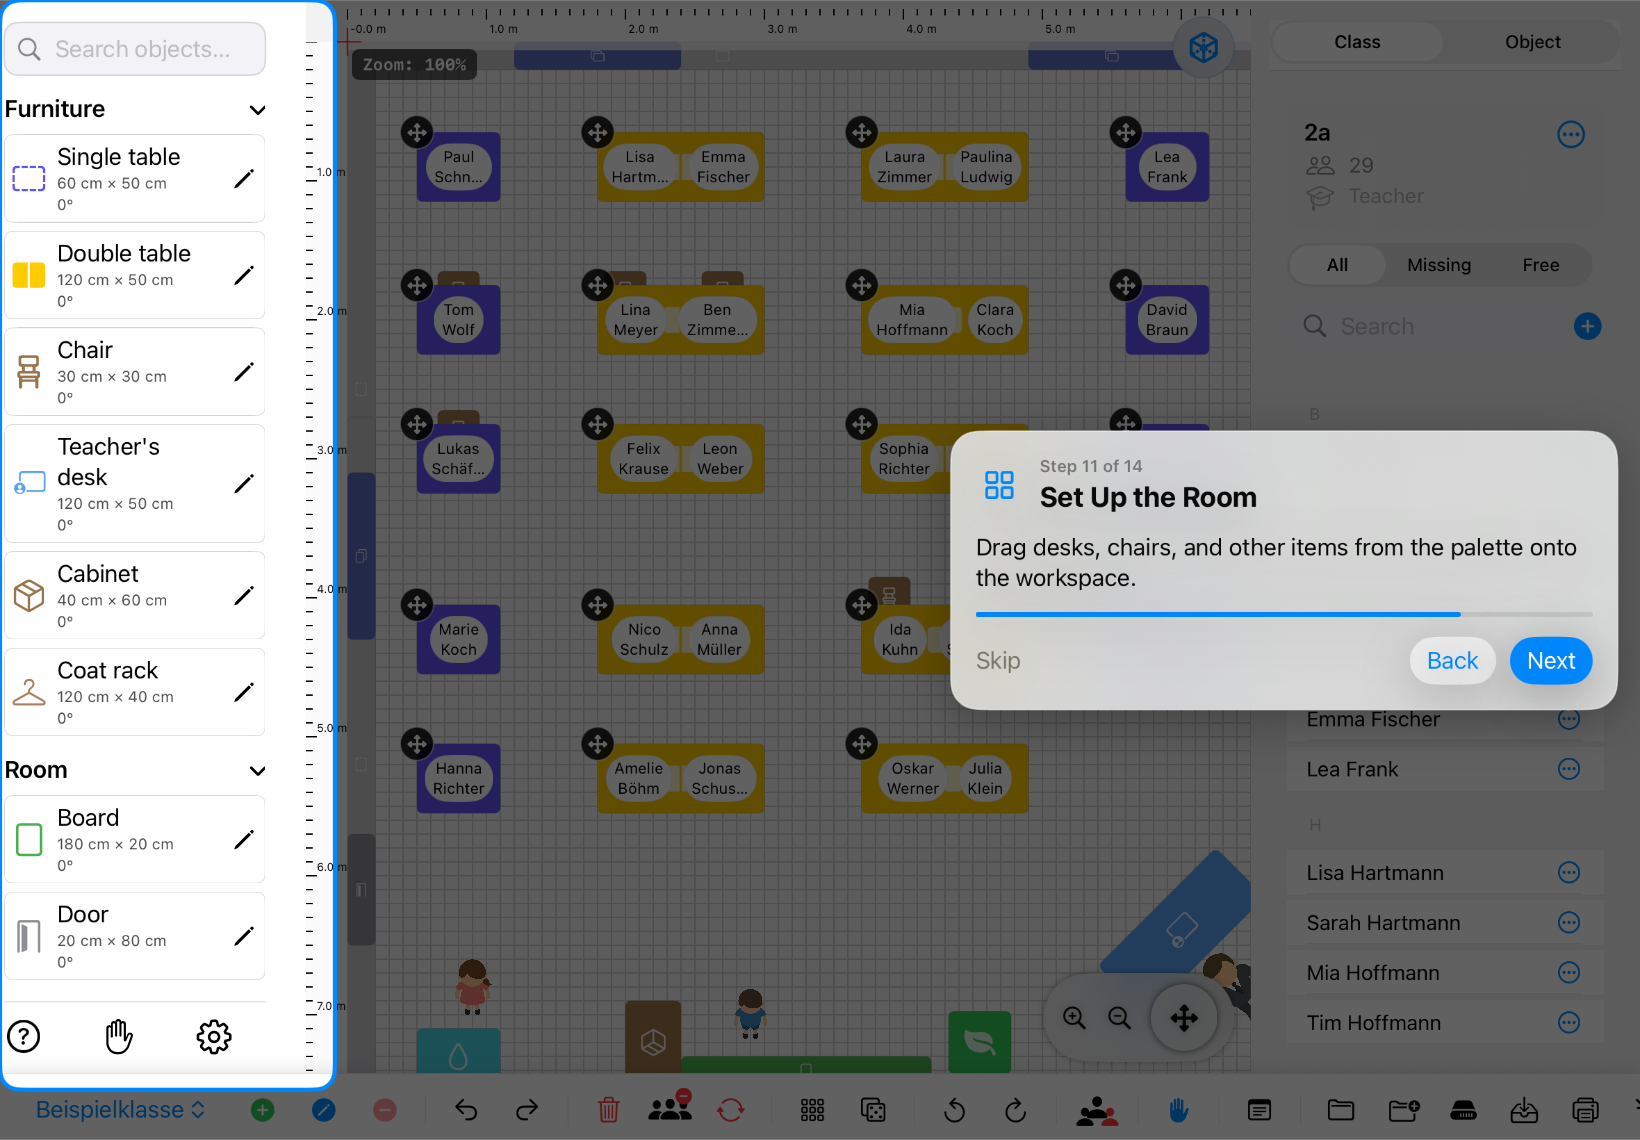The width and height of the screenshot is (1640, 1140).
Task: Click Back in the tutorial popup
Action: [x=1452, y=661]
